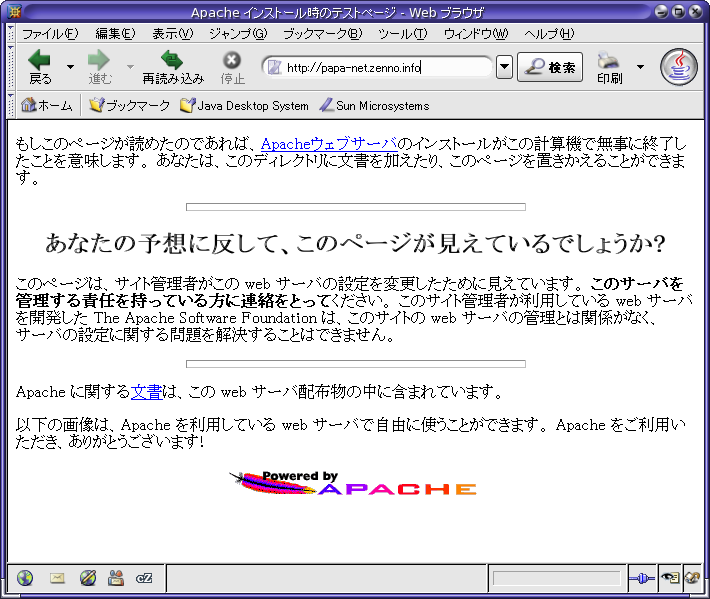Open the ウィンドウ(W) menu
Image resolution: width=710 pixels, height=599 pixels.
coord(475,34)
